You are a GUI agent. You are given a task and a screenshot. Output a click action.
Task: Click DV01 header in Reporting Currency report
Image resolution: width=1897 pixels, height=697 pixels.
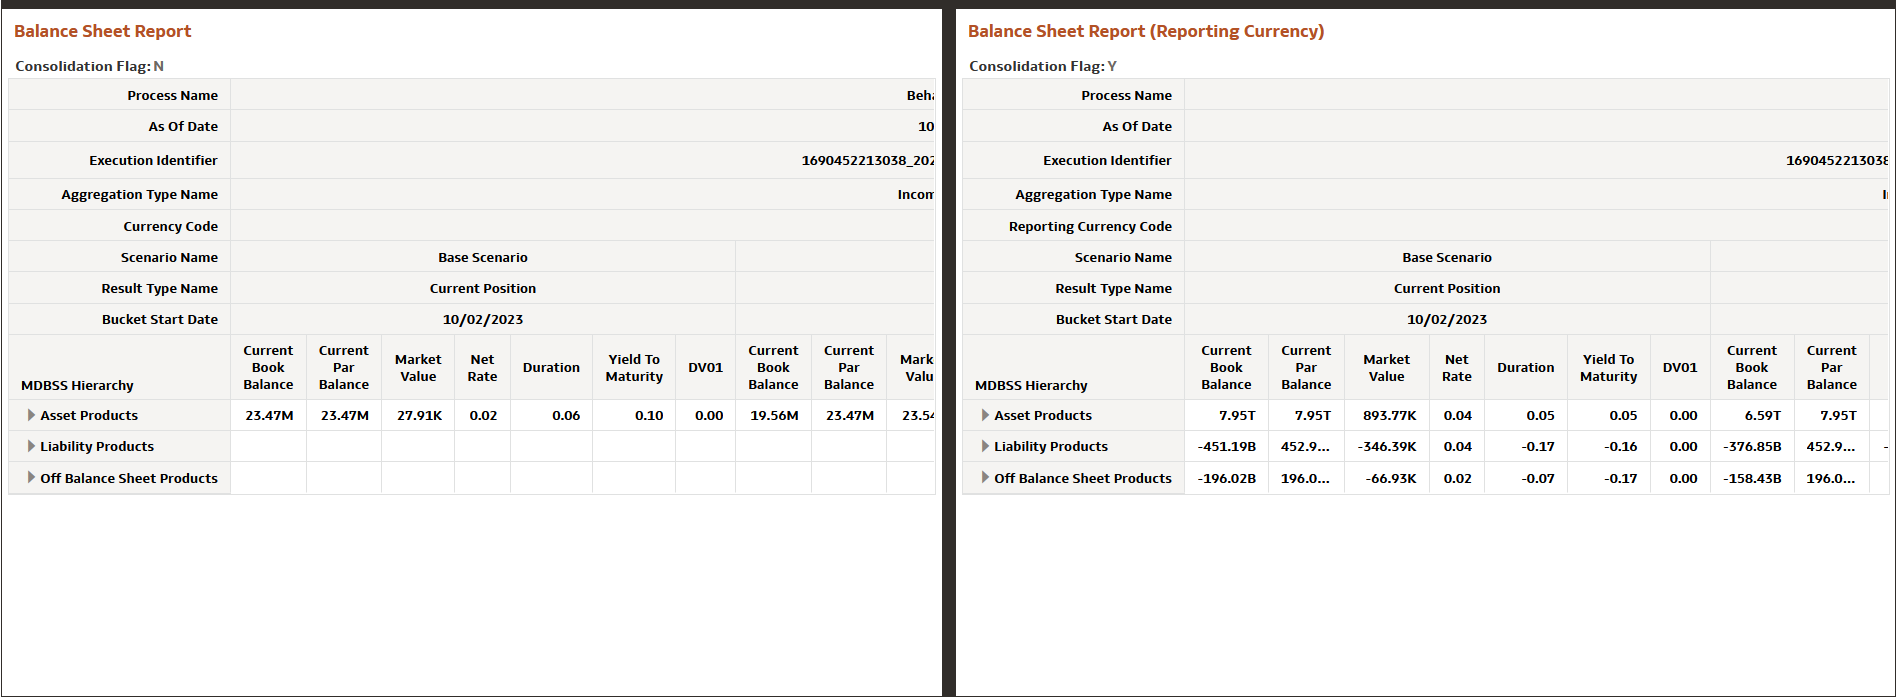pos(1680,367)
